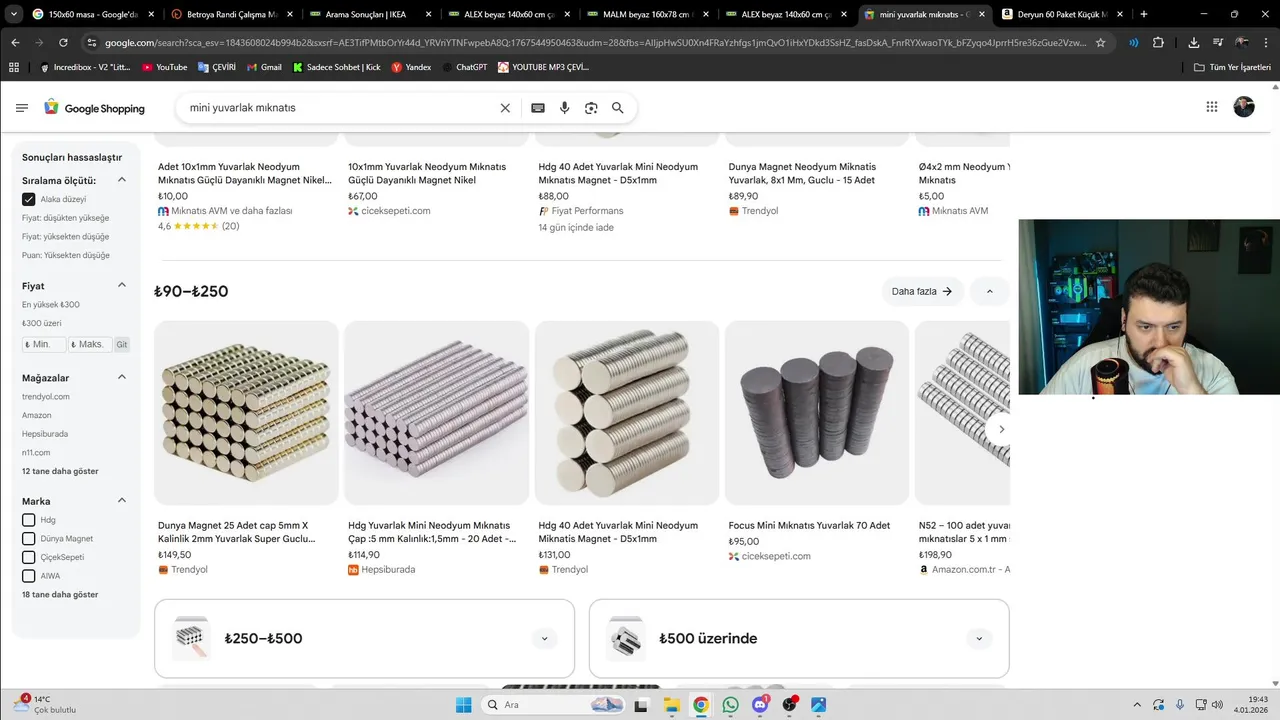Open File Explorer from the taskbar
Image resolution: width=1280 pixels, height=720 pixels.
tap(672, 705)
